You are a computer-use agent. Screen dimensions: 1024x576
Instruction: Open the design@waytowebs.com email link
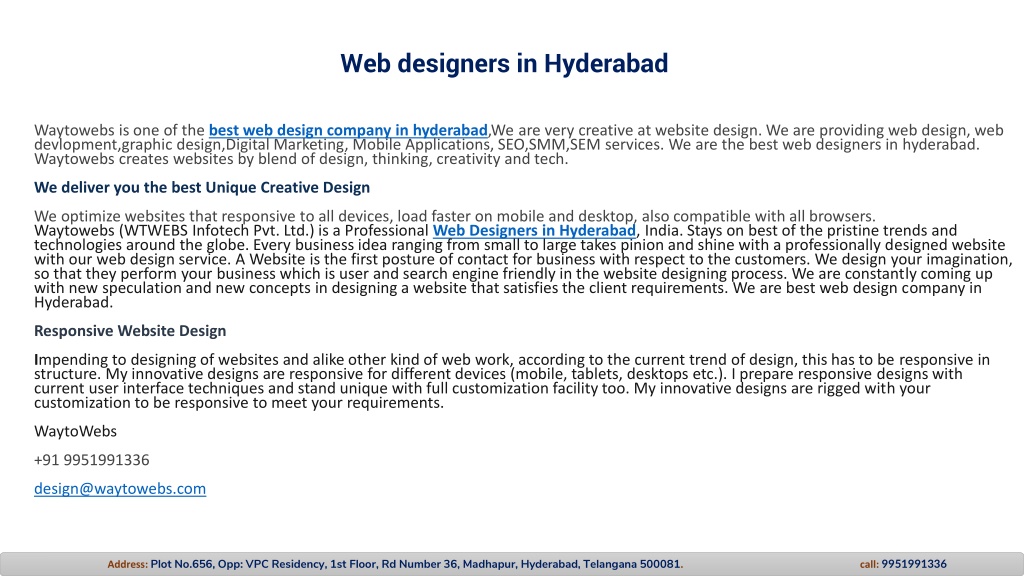coord(120,488)
